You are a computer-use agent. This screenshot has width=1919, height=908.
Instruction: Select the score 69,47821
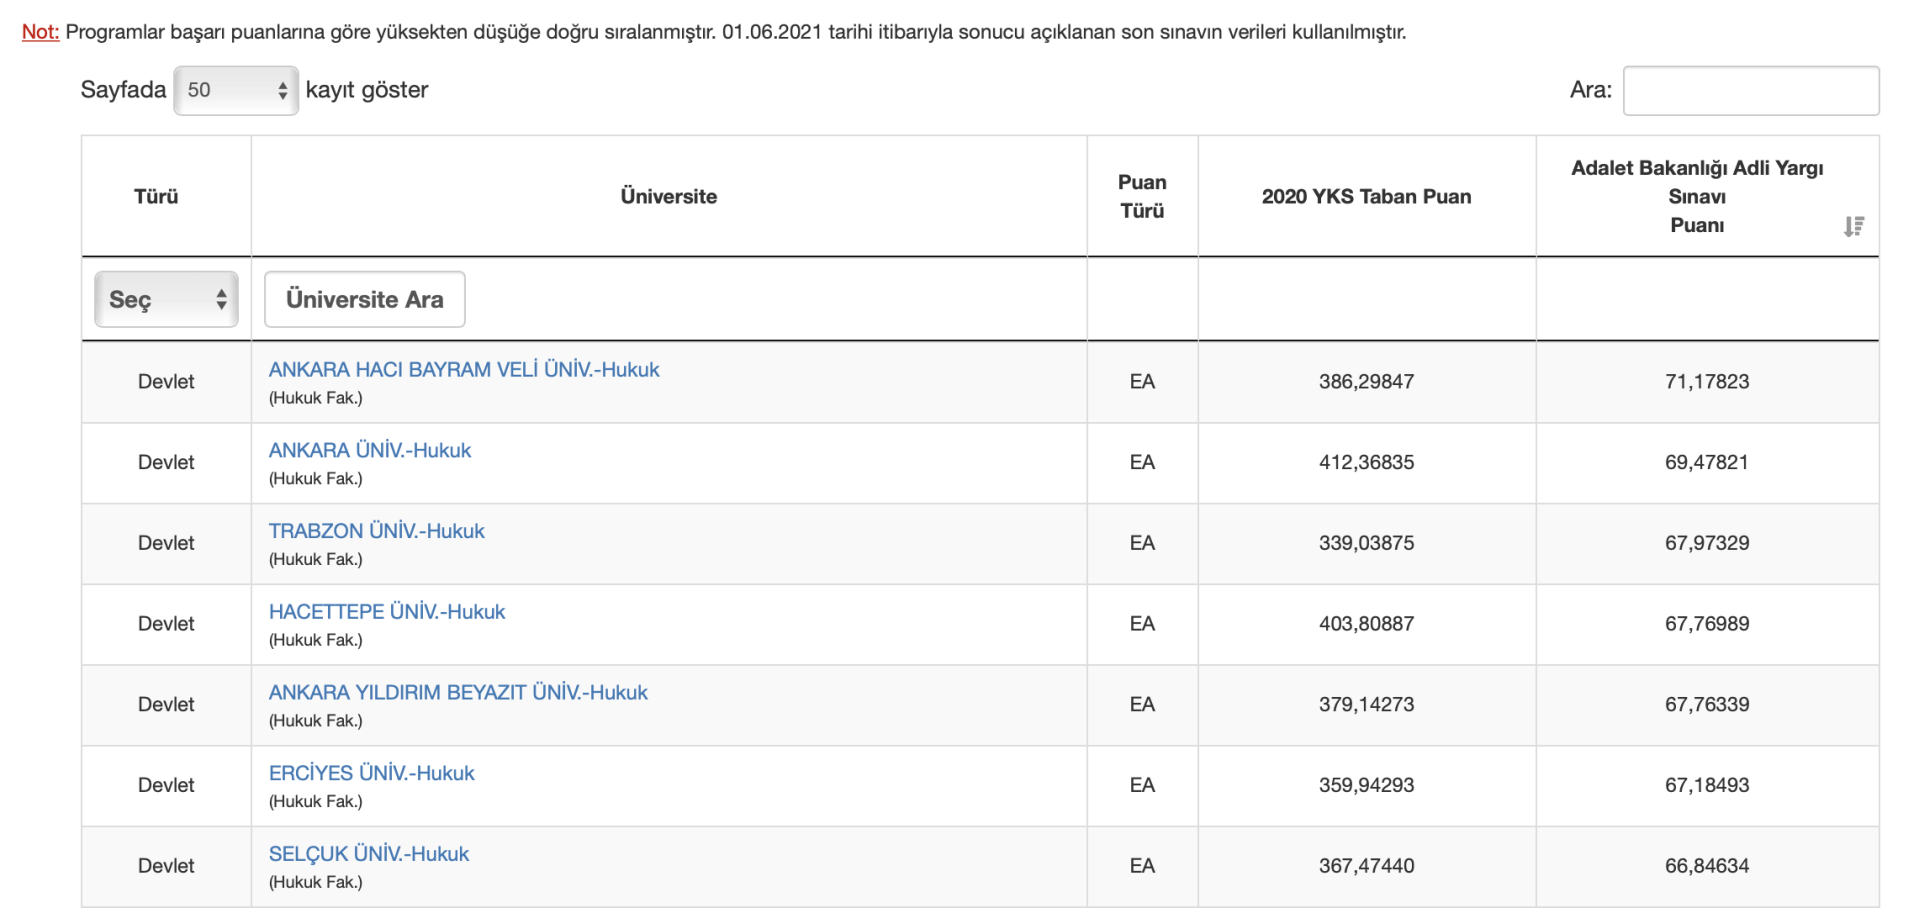click(x=1707, y=463)
